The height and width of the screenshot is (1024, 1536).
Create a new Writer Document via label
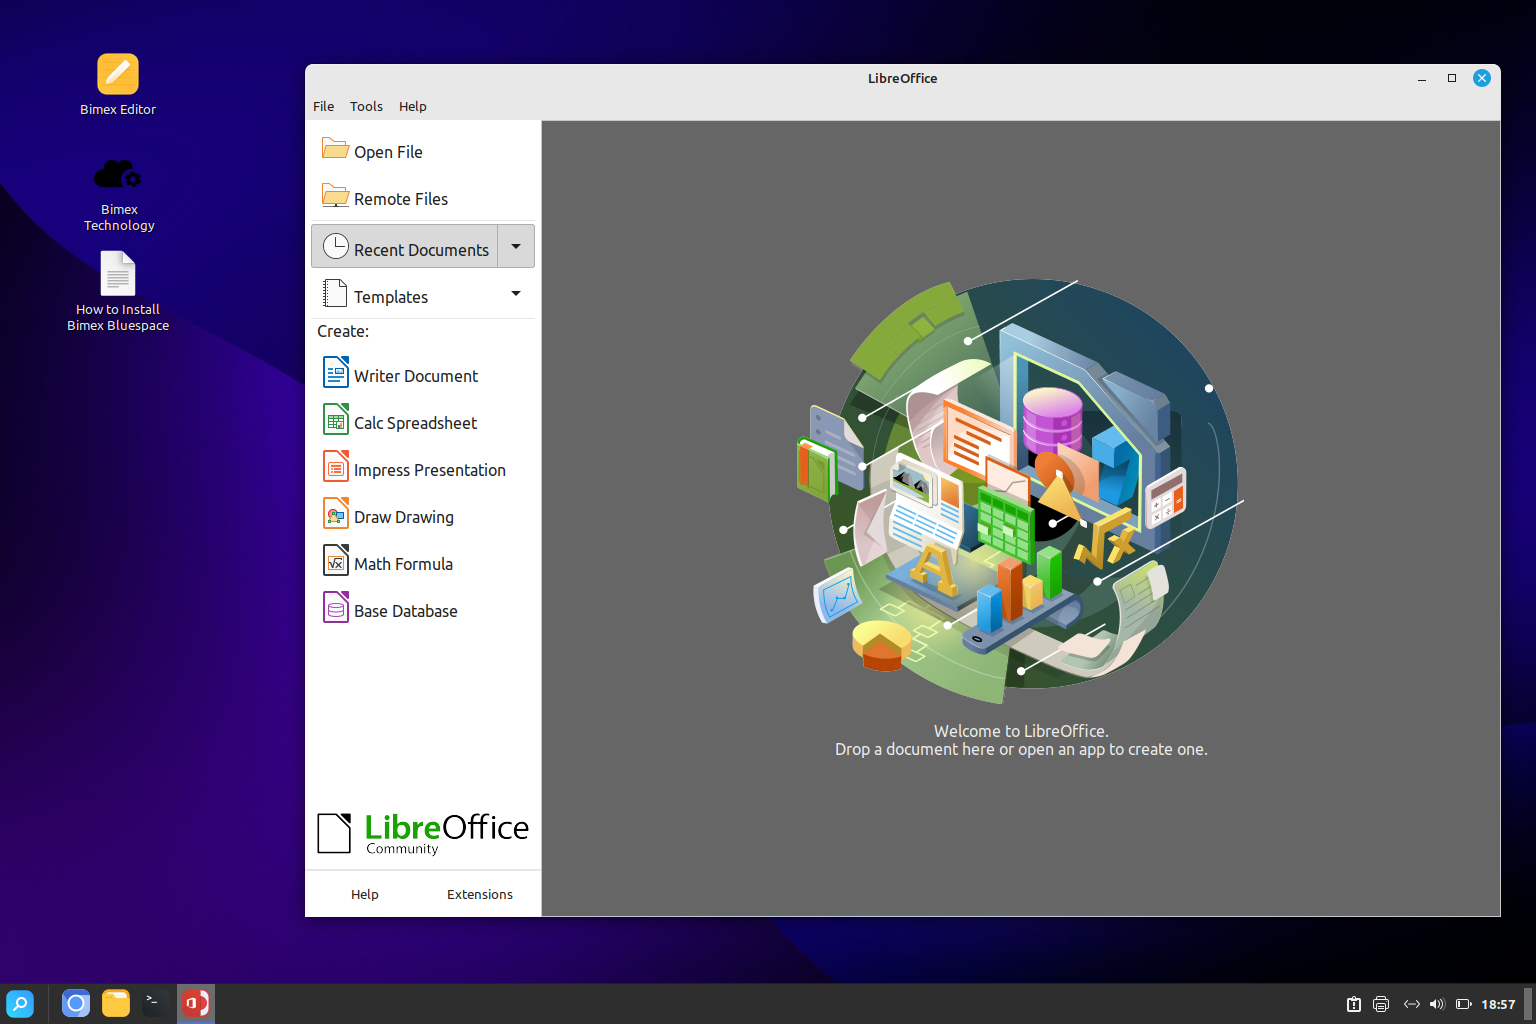(416, 376)
